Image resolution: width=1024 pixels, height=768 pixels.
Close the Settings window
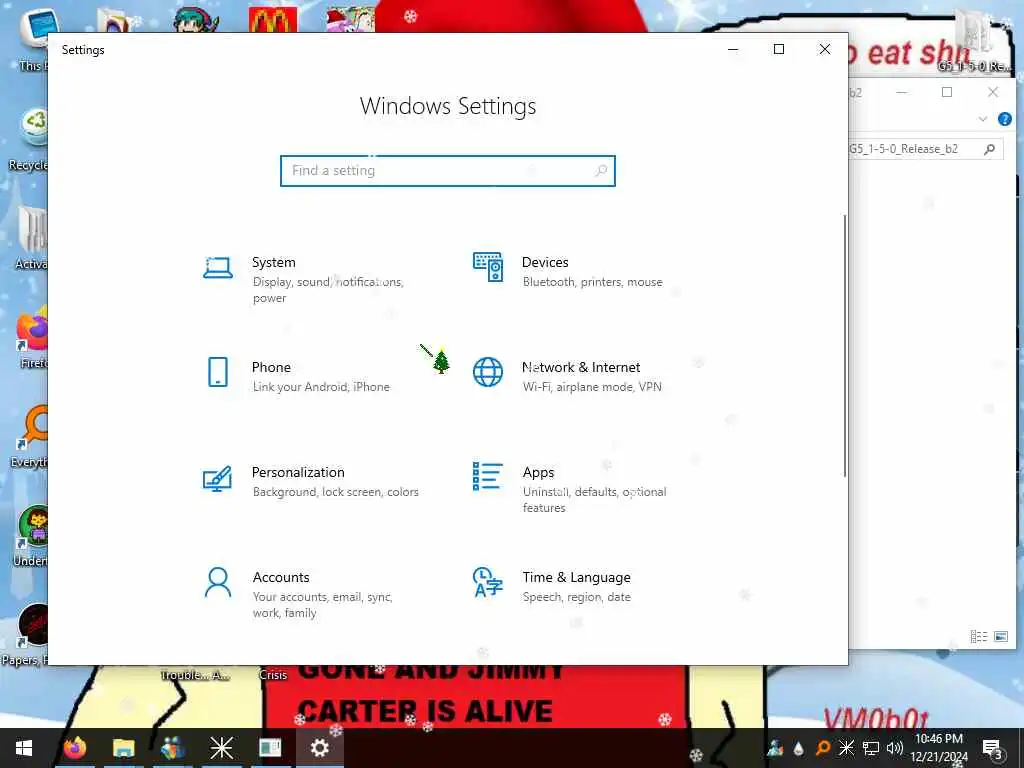[825, 50]
